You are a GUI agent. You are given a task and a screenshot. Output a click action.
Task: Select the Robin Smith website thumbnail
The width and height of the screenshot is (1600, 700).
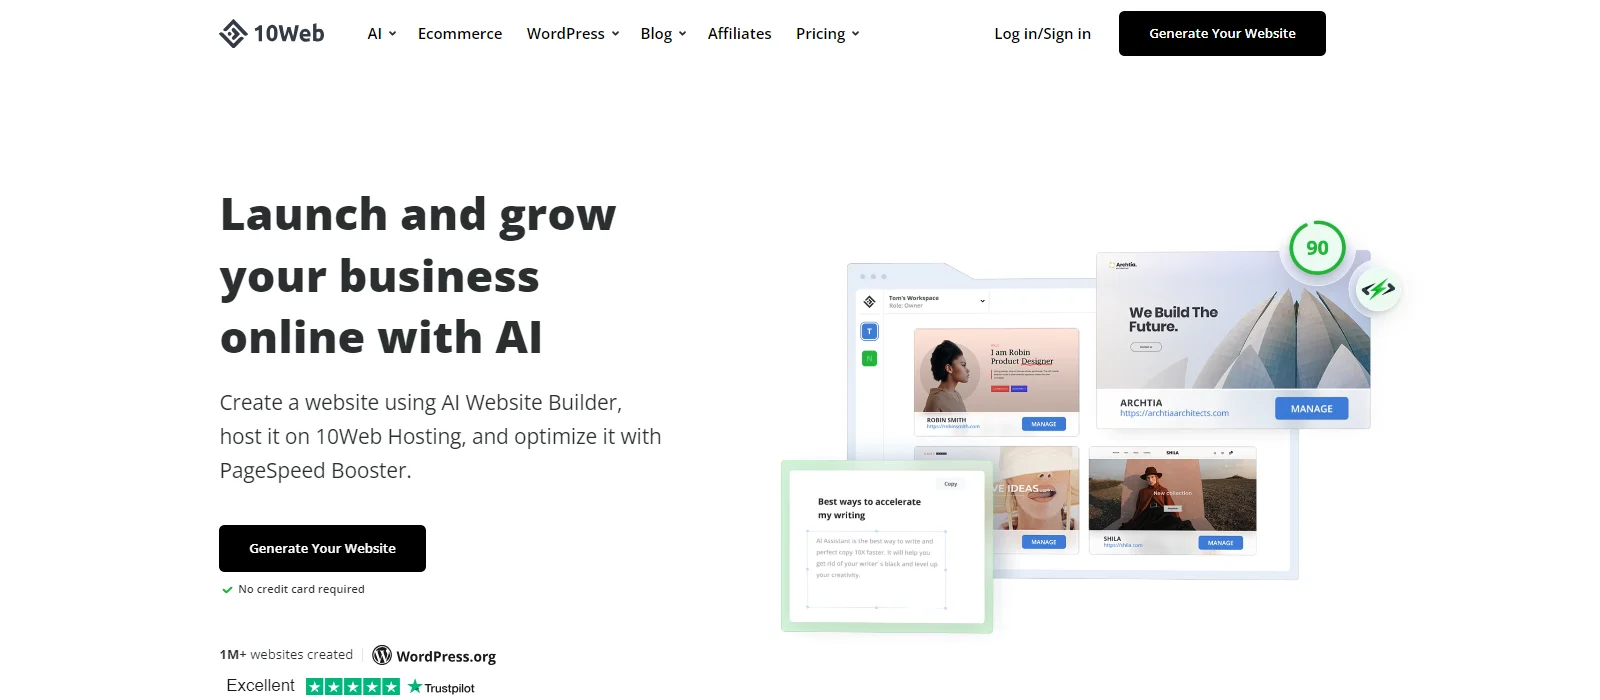(996, 370)
